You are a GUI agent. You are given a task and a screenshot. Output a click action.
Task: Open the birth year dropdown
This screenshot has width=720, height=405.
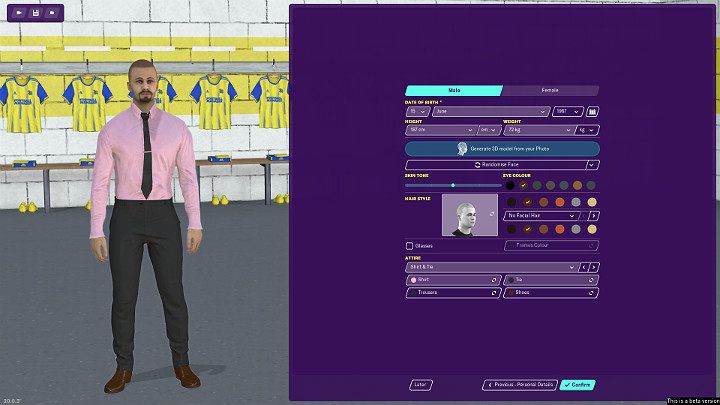pos(568,112)
